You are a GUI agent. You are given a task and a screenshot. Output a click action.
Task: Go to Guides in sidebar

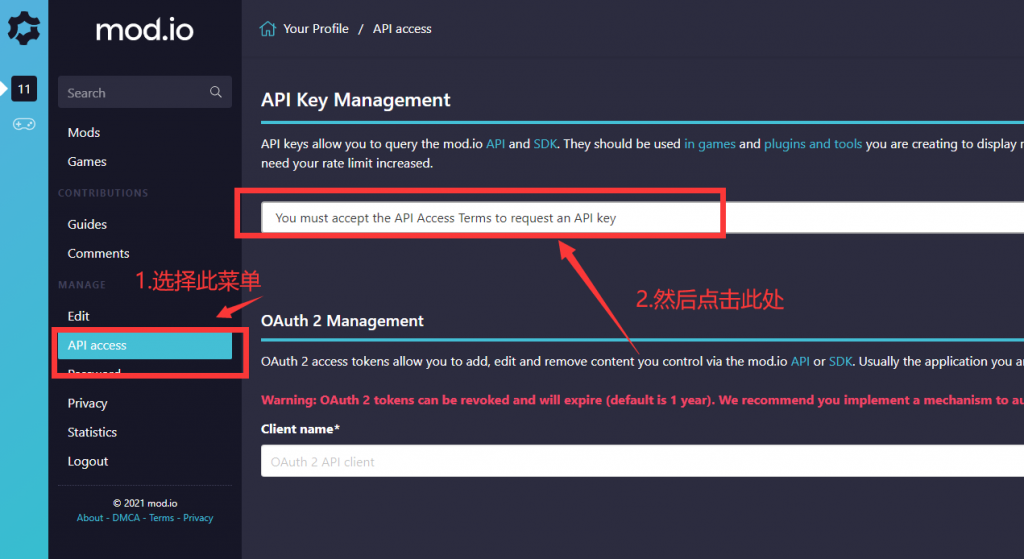click(87, 224)
